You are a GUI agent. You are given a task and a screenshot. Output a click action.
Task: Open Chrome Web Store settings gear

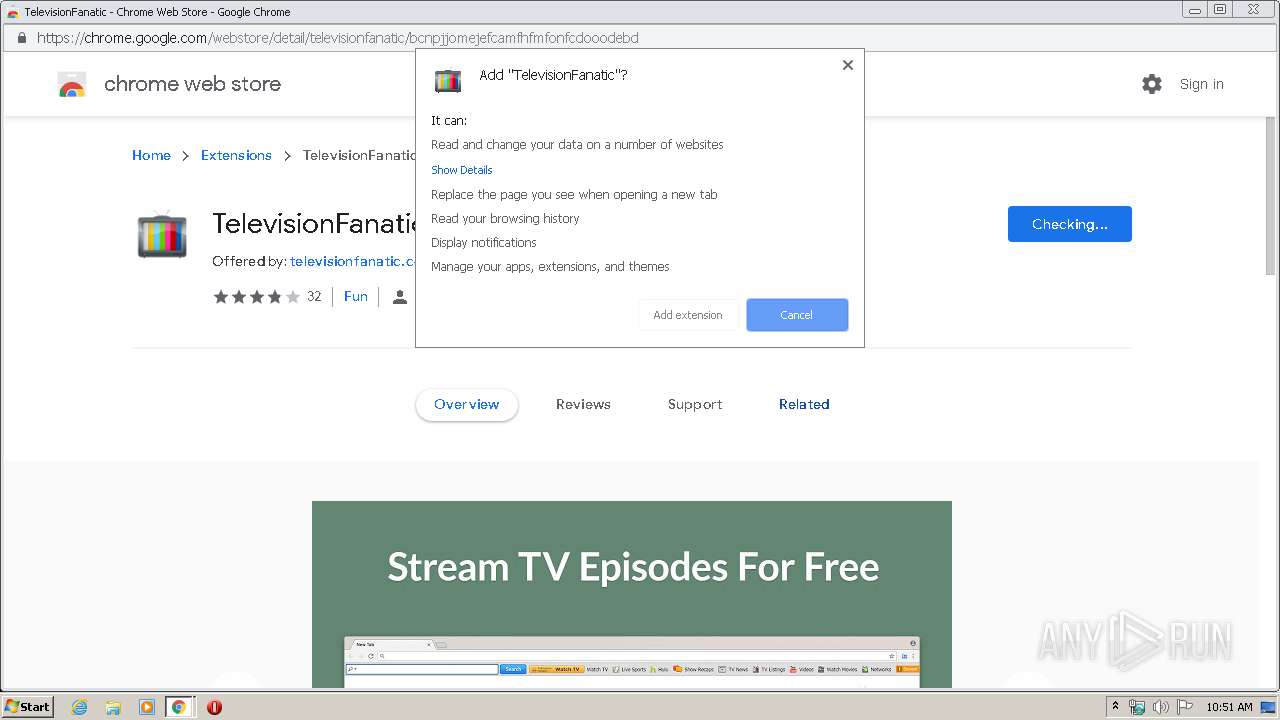pyautogui.click(x=1152, y=84)
